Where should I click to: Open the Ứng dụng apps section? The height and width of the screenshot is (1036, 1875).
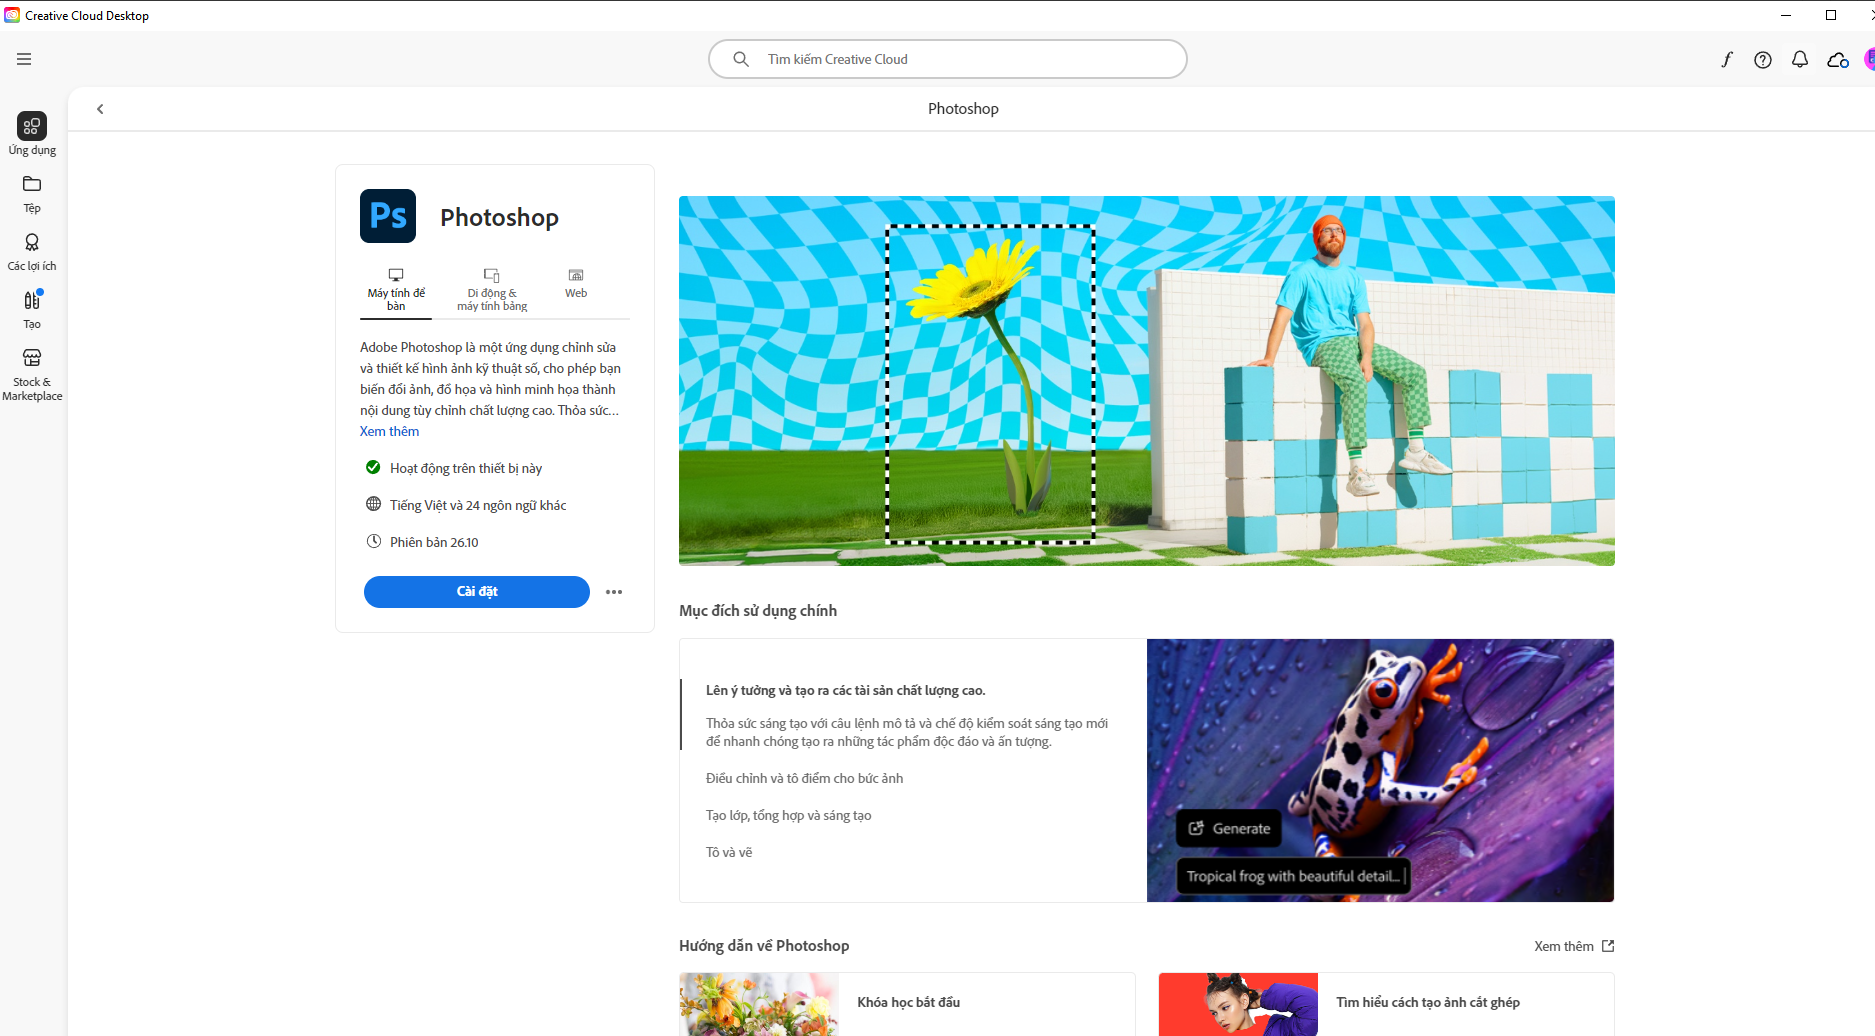(x=32, y=133)
